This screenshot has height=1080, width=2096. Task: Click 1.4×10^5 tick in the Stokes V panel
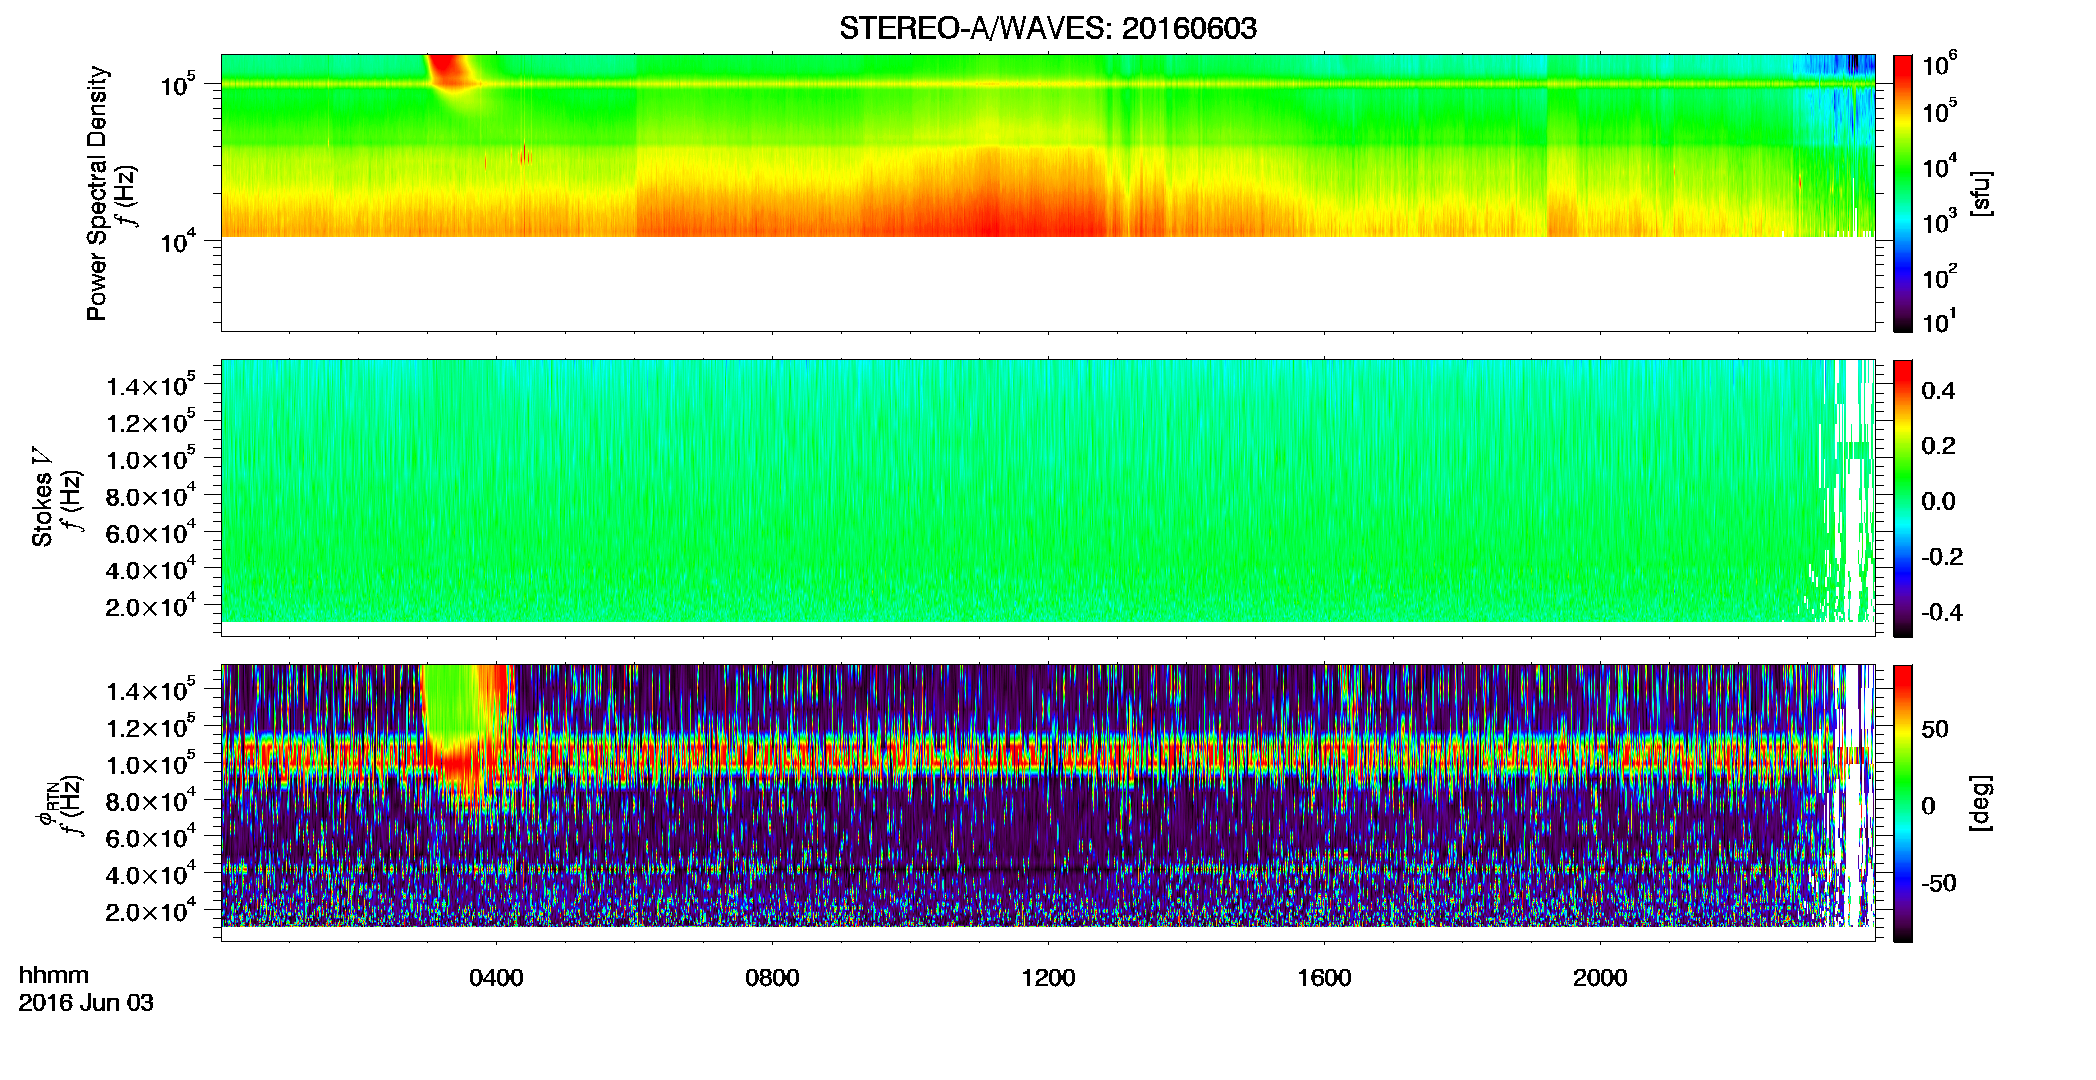pos(151,384)
